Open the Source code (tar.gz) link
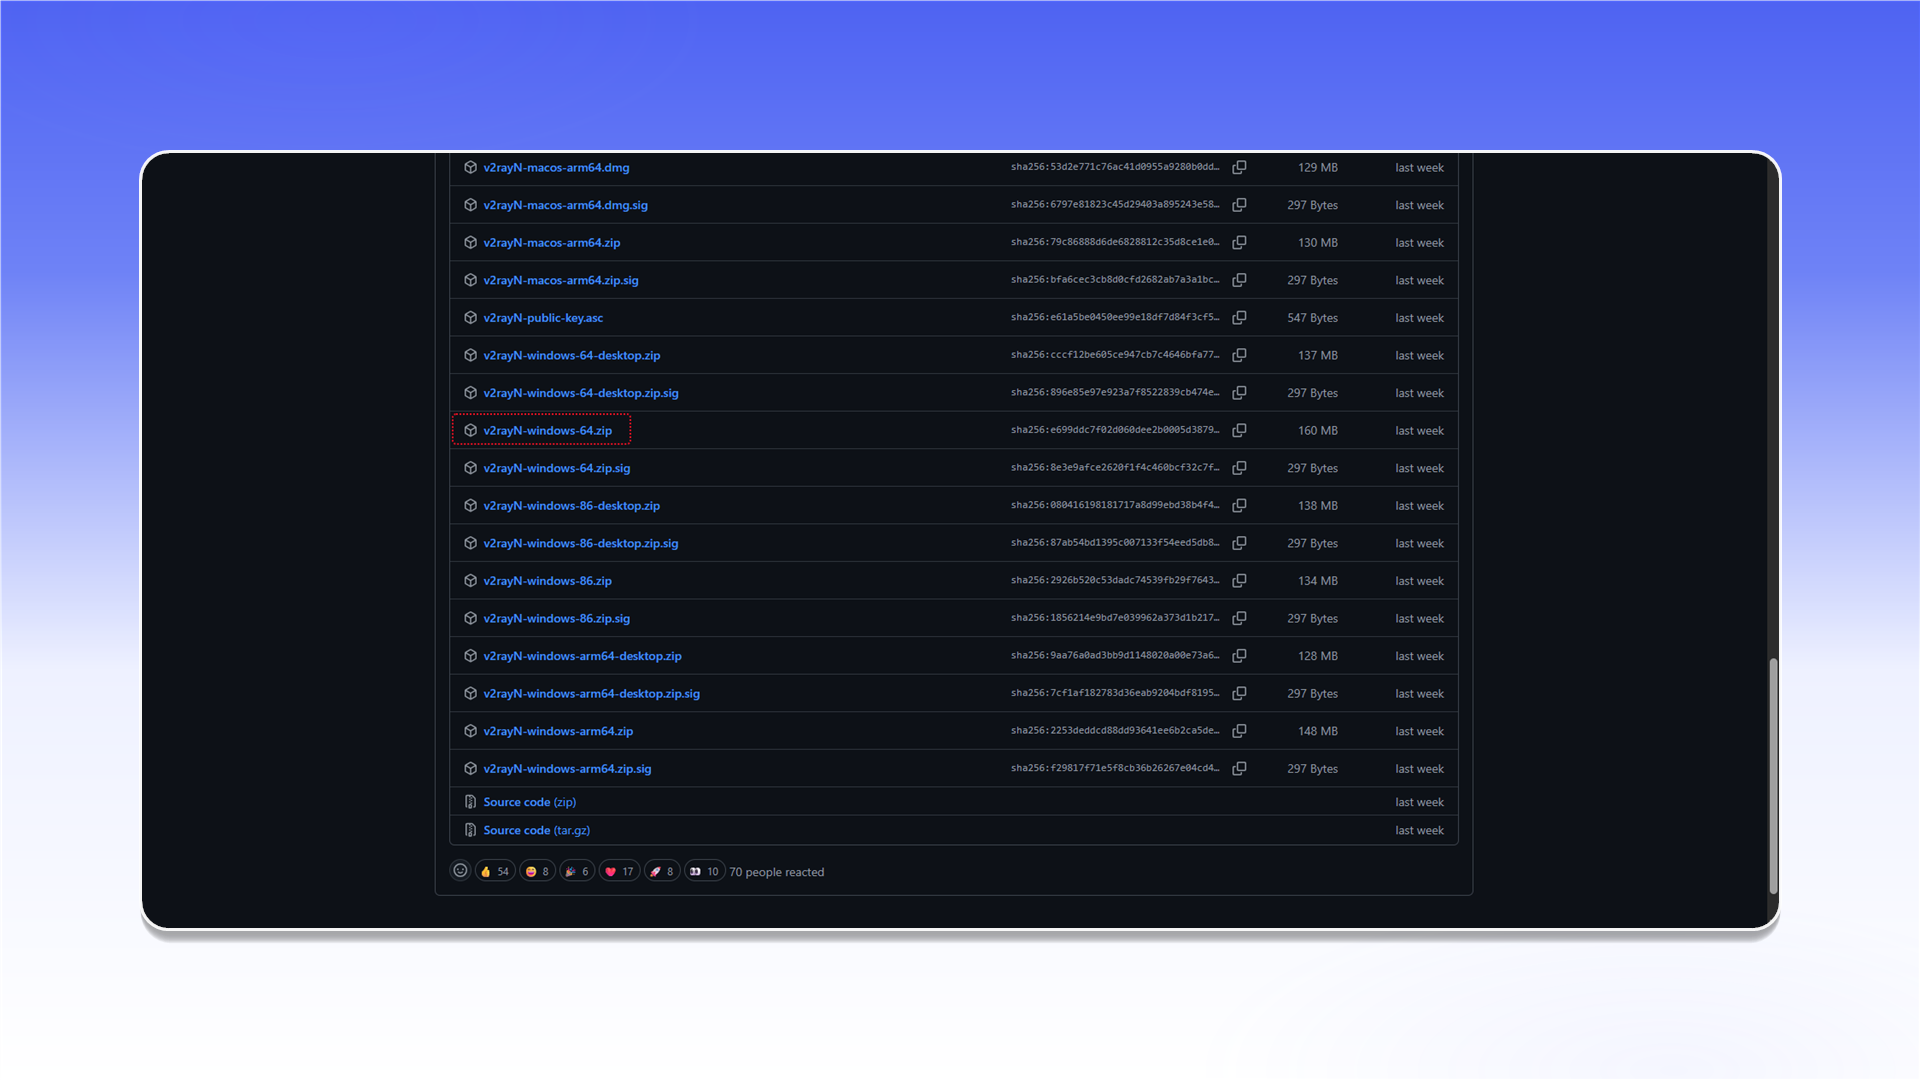This screenshot has width=1920, height=1080. [536, 830]
